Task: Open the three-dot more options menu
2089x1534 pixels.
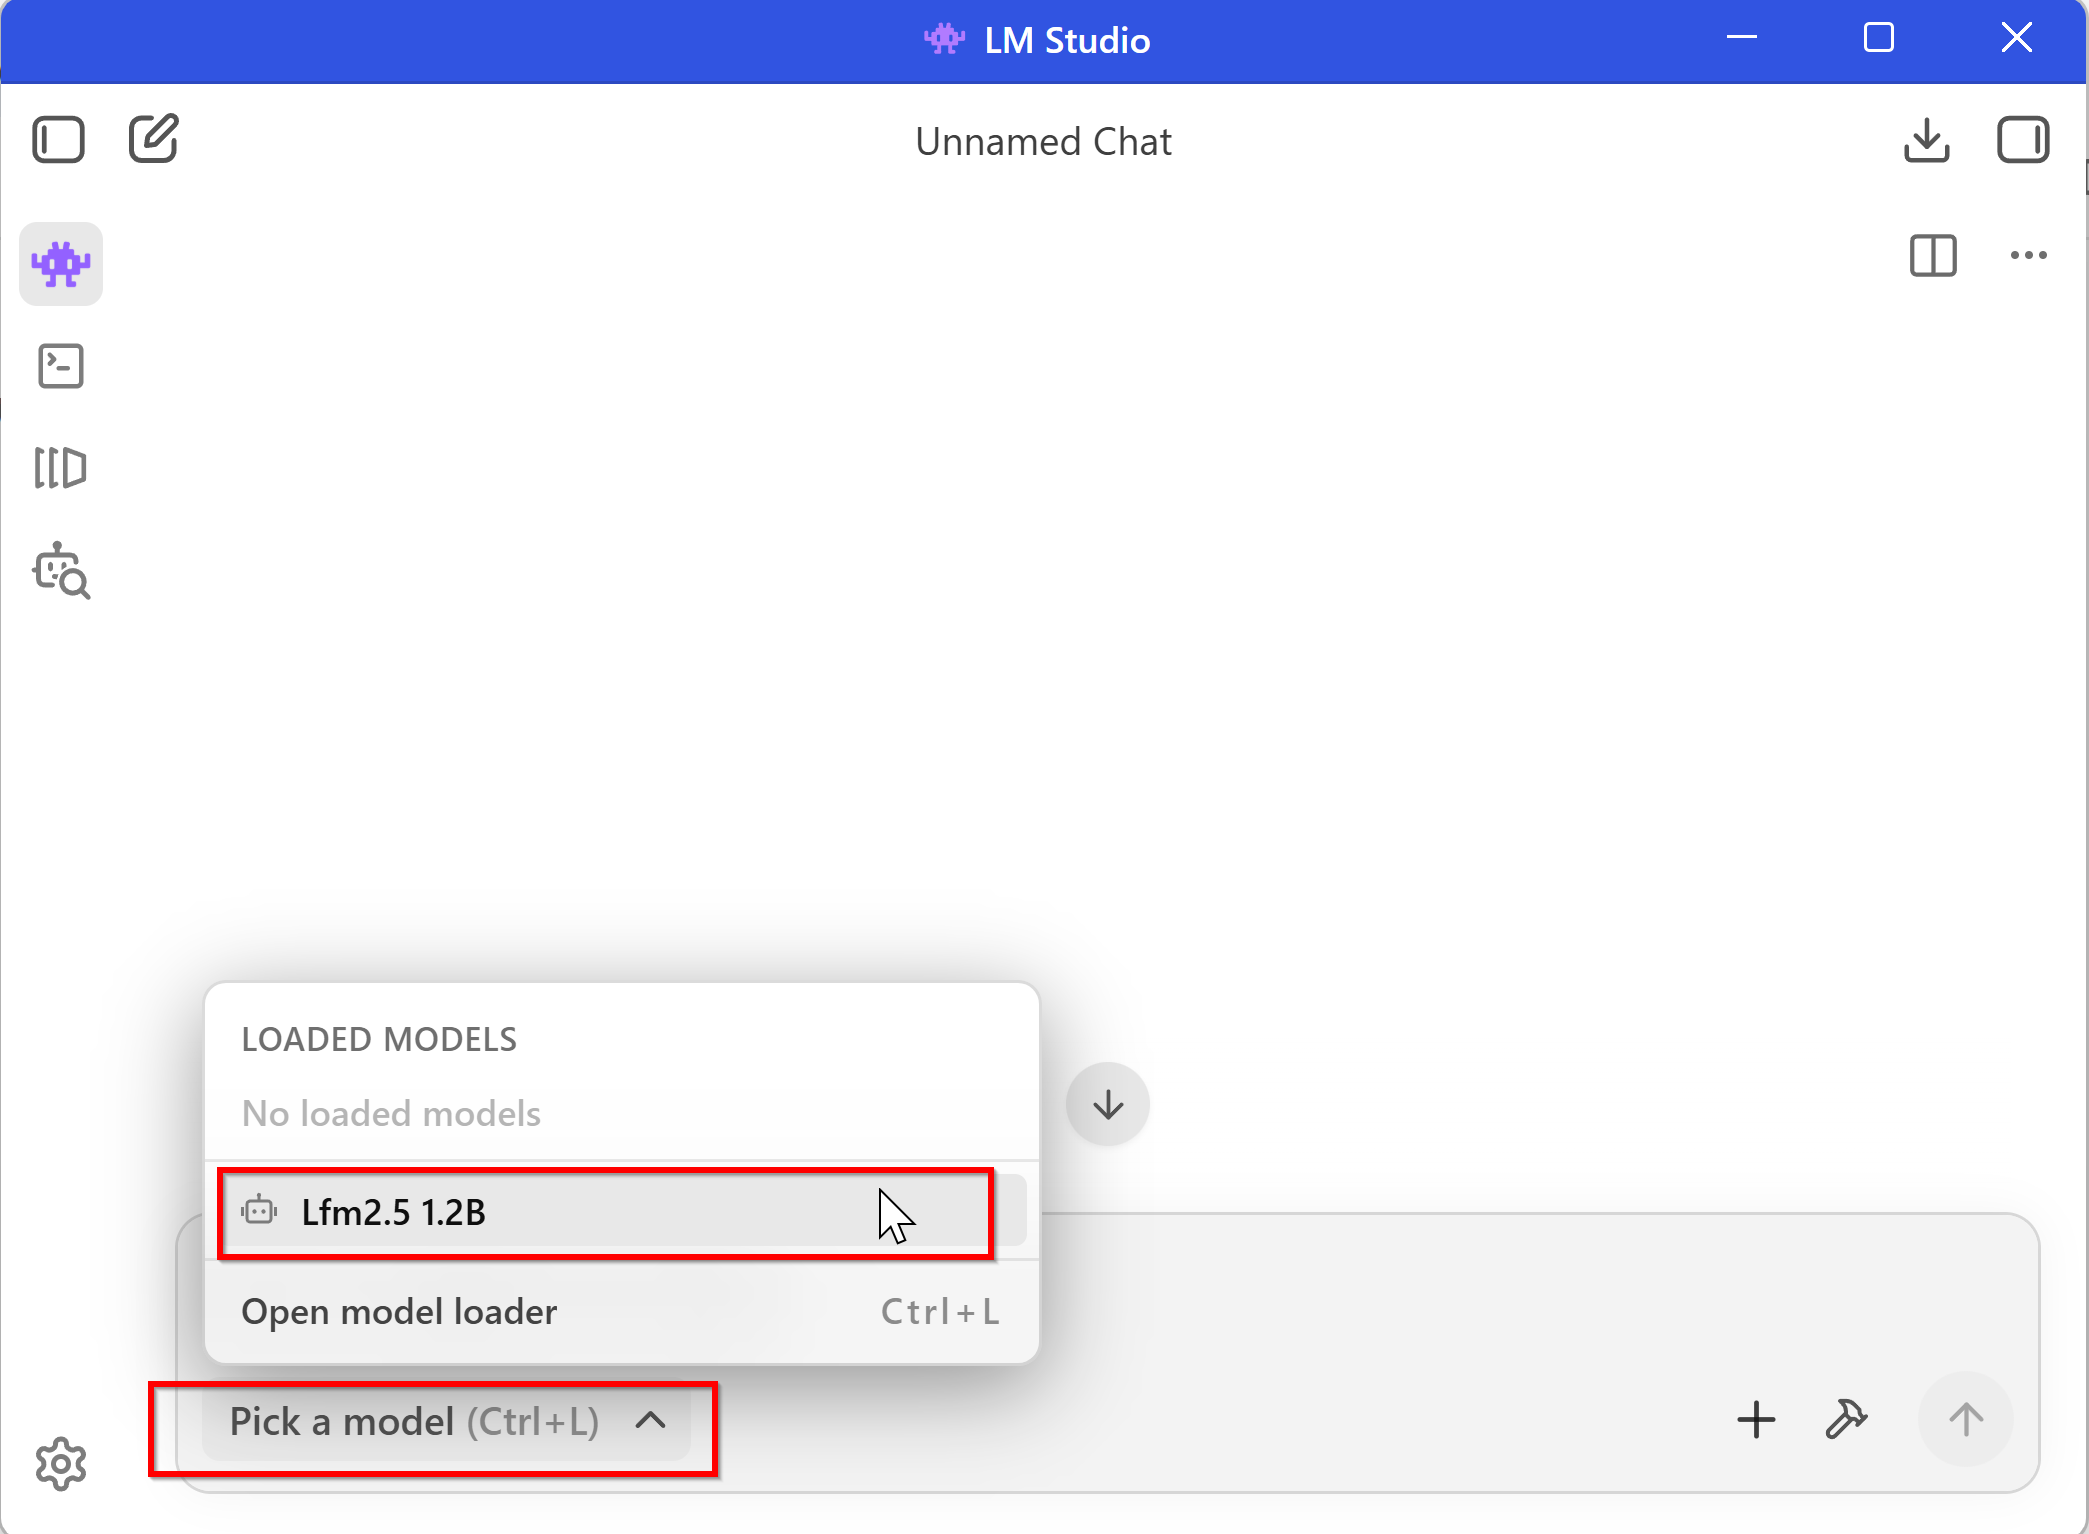Action: [x=2028, y=256]
